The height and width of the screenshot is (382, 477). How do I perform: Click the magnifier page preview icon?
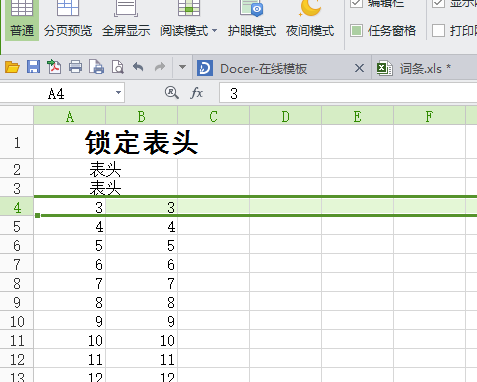click(118, 67)
